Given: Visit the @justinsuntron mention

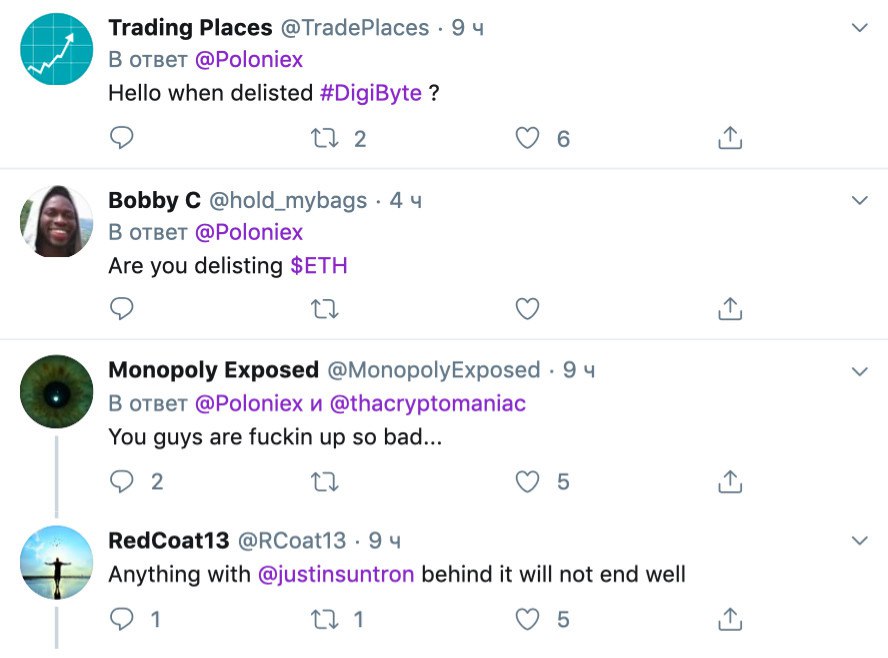Looking at the screenshot, I should click(335, 575).
